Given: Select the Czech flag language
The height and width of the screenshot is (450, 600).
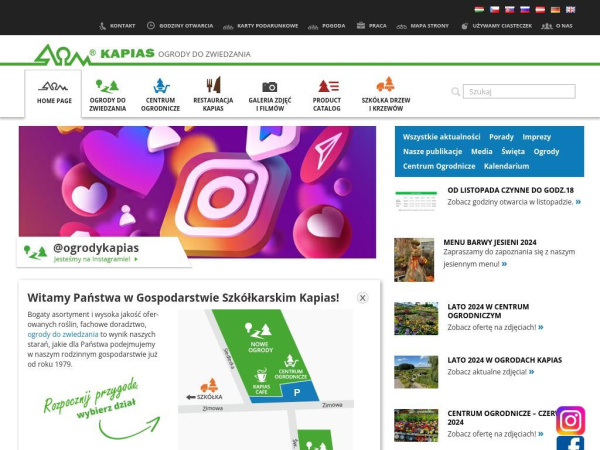Looking at the screenshot, I should click(x=494, y=10).
